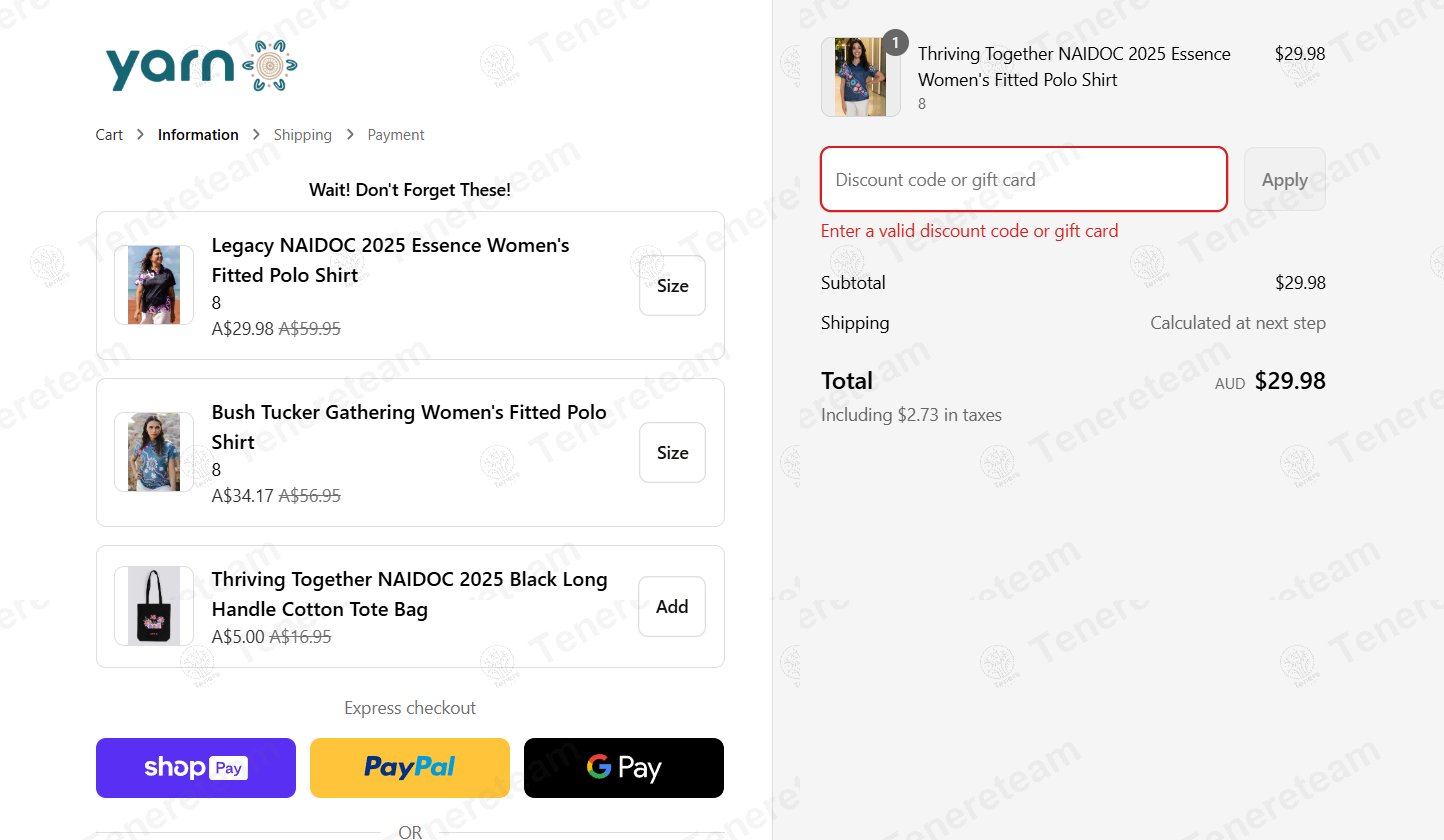This screenshot has width=1444, height=840.
Task: Go back to Cart breadcrumb
Action: pos(109,135)
